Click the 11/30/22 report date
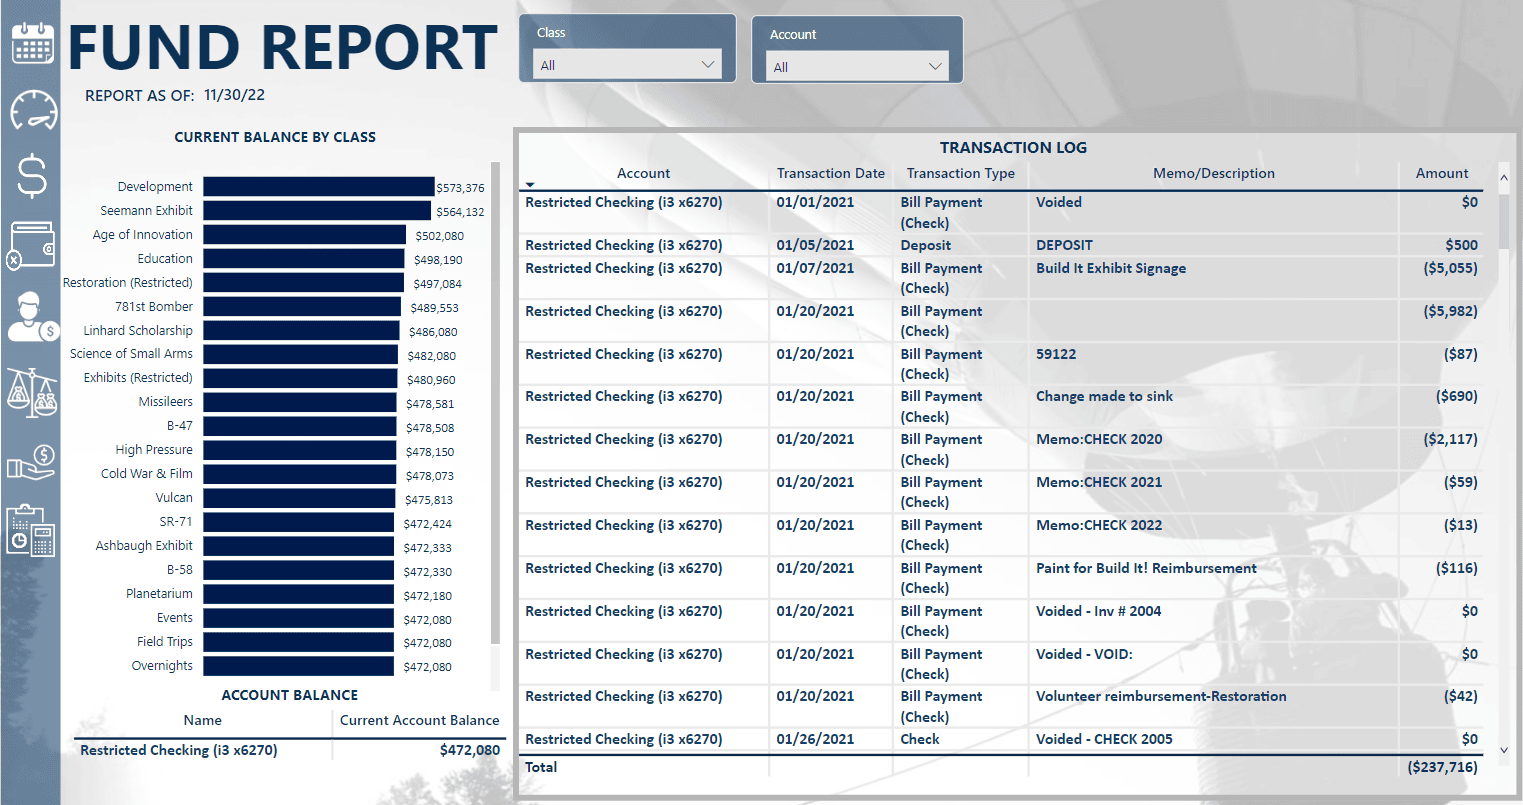 [234, 95]
